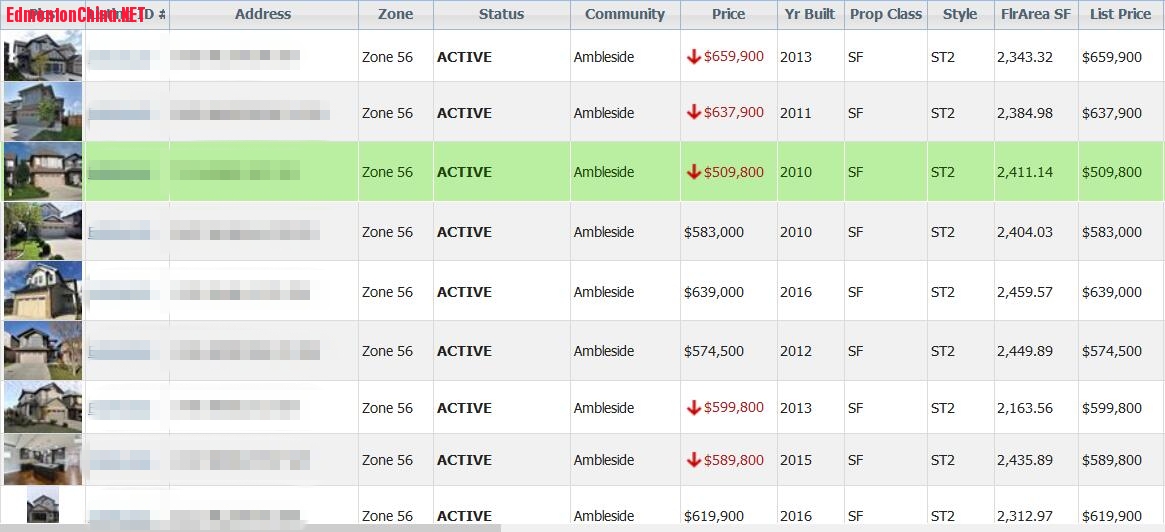Image resolution: width=1165 pixels, height=532 pixels.
Task: Click red price-drop arrow beside $637,900
Action: pyautogui.click(x=693, y=112)
